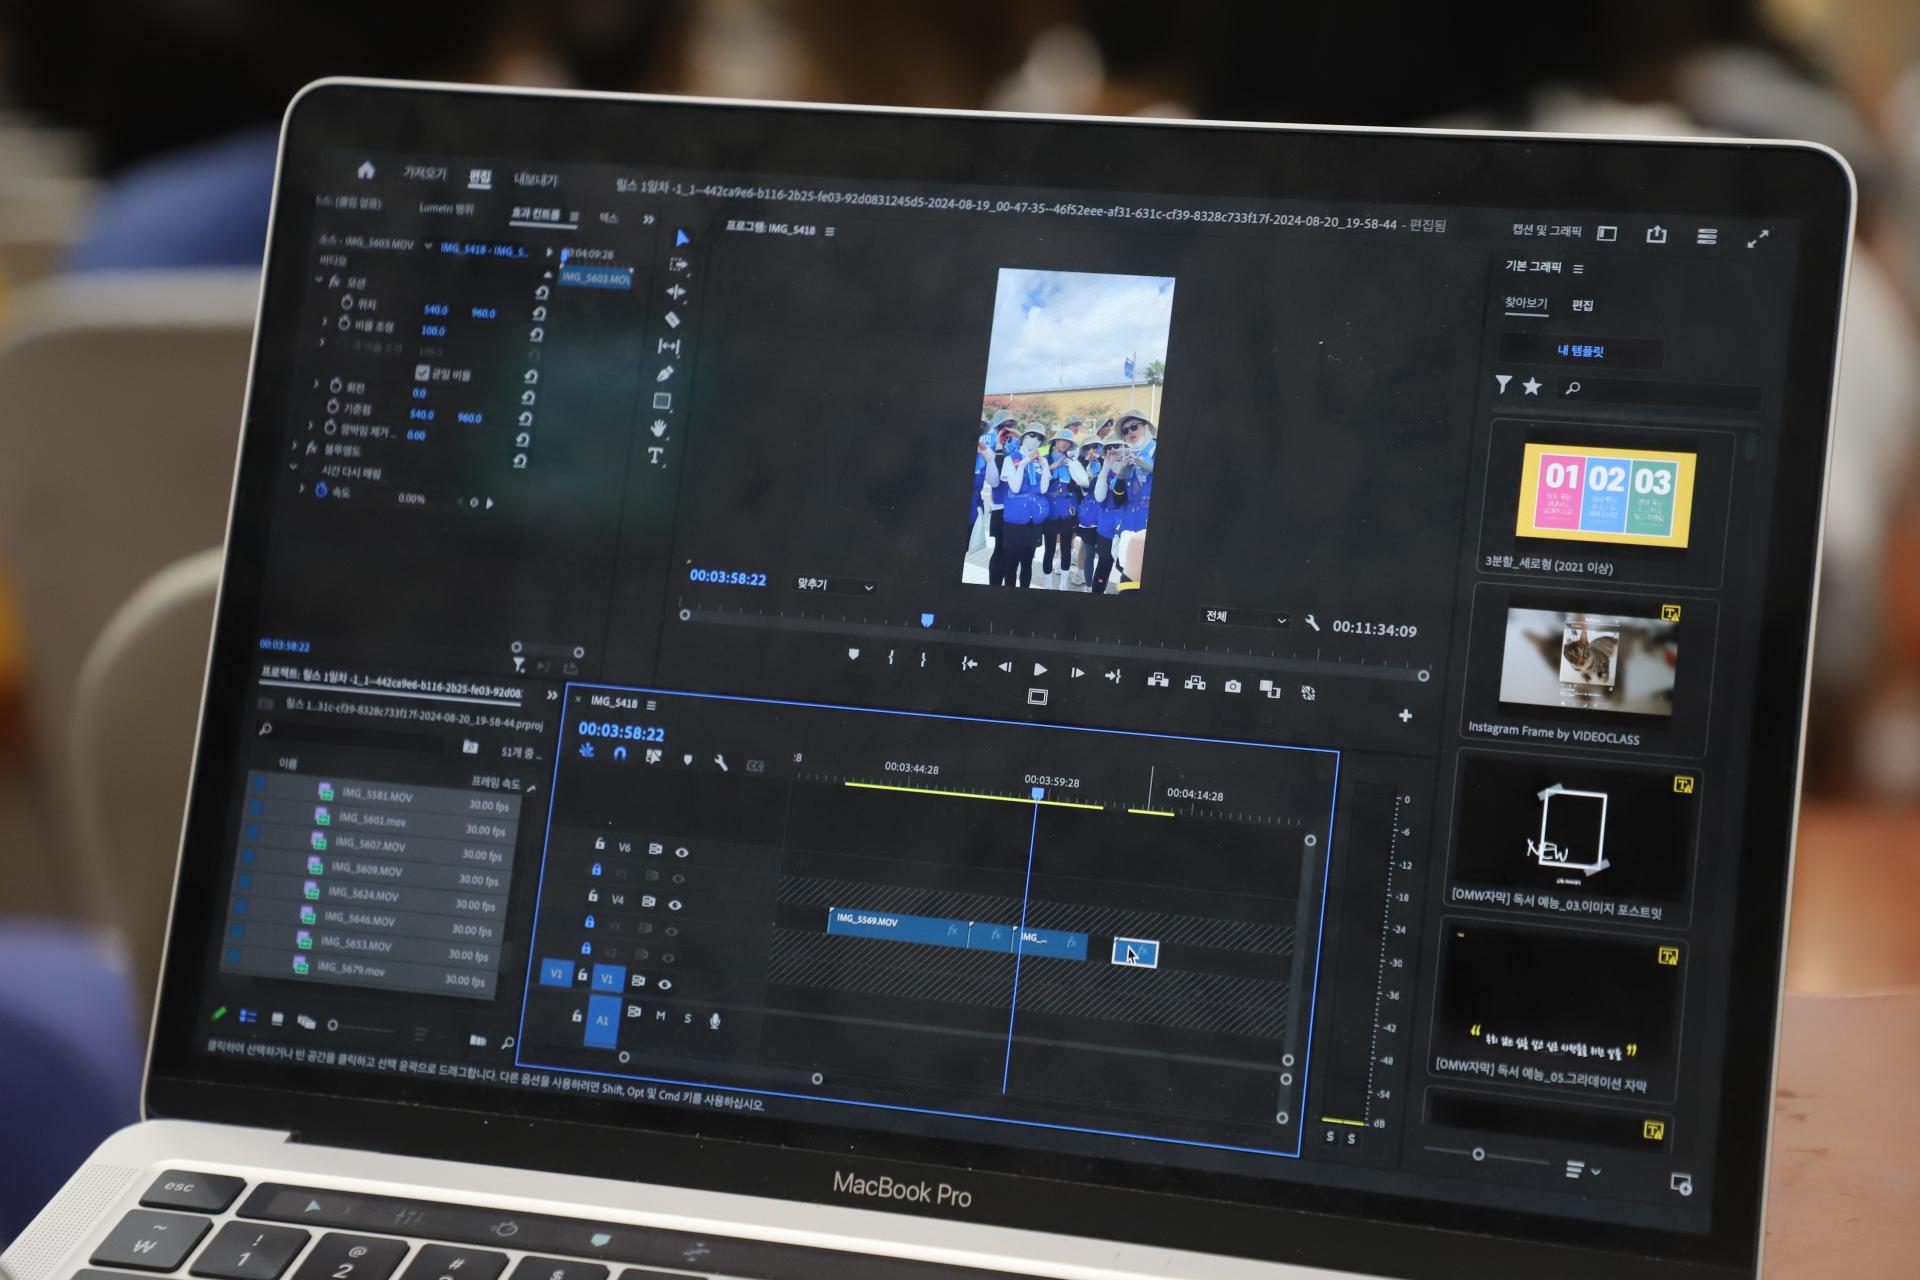Viewport: 1920px width, 1280px height.
Task: Step forward one frame
Action: 1077,672
